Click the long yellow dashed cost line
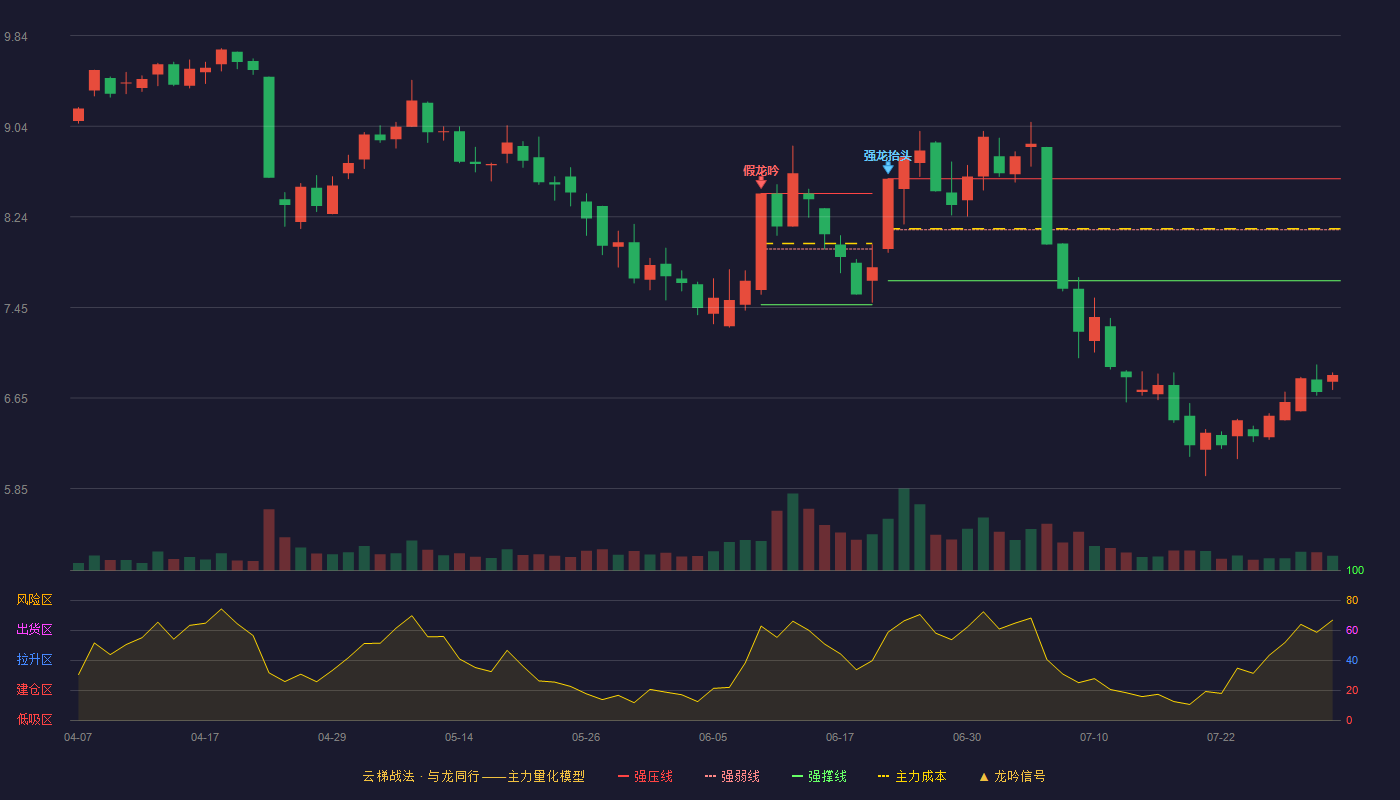This screenshot has width=1400, height=800. pos(1114,229)
